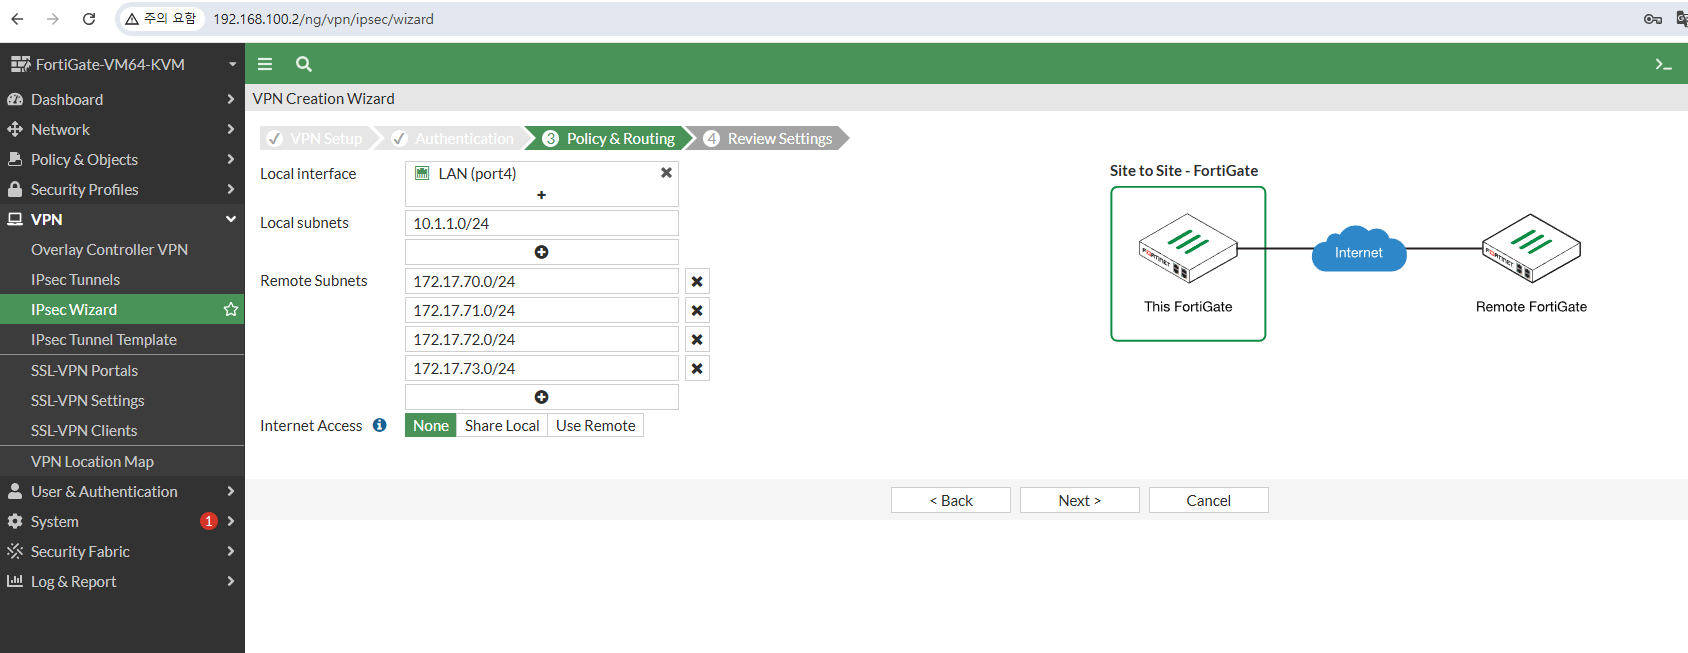Click the password key icon in address bar

coord(1653,19)
